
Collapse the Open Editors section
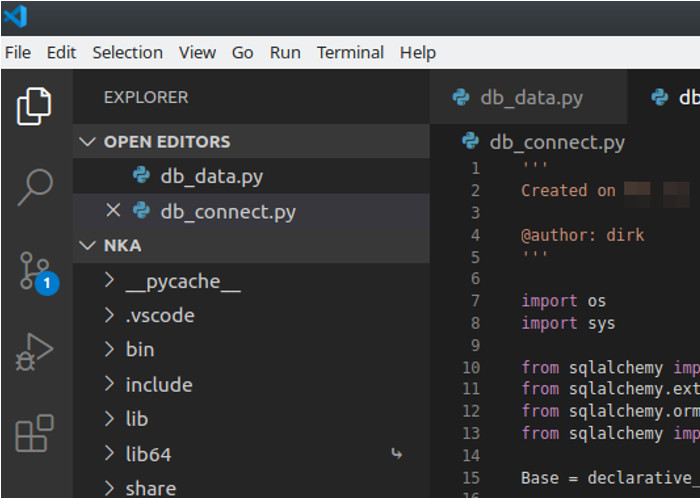tap(89, 142)
